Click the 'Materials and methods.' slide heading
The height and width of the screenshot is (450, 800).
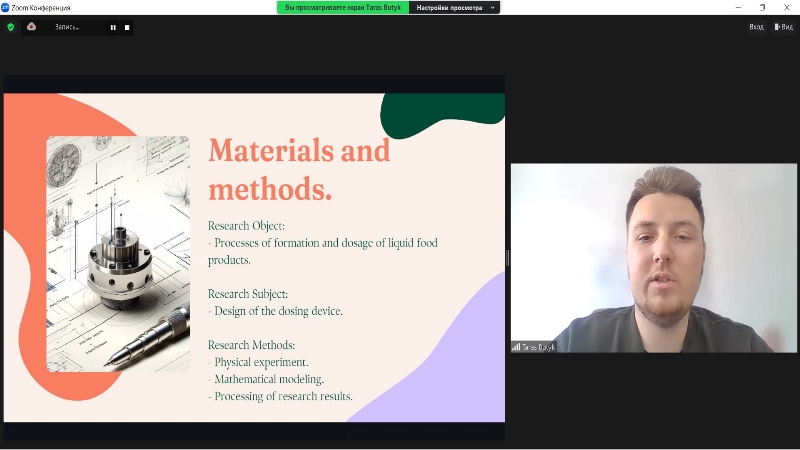point(299,169)
